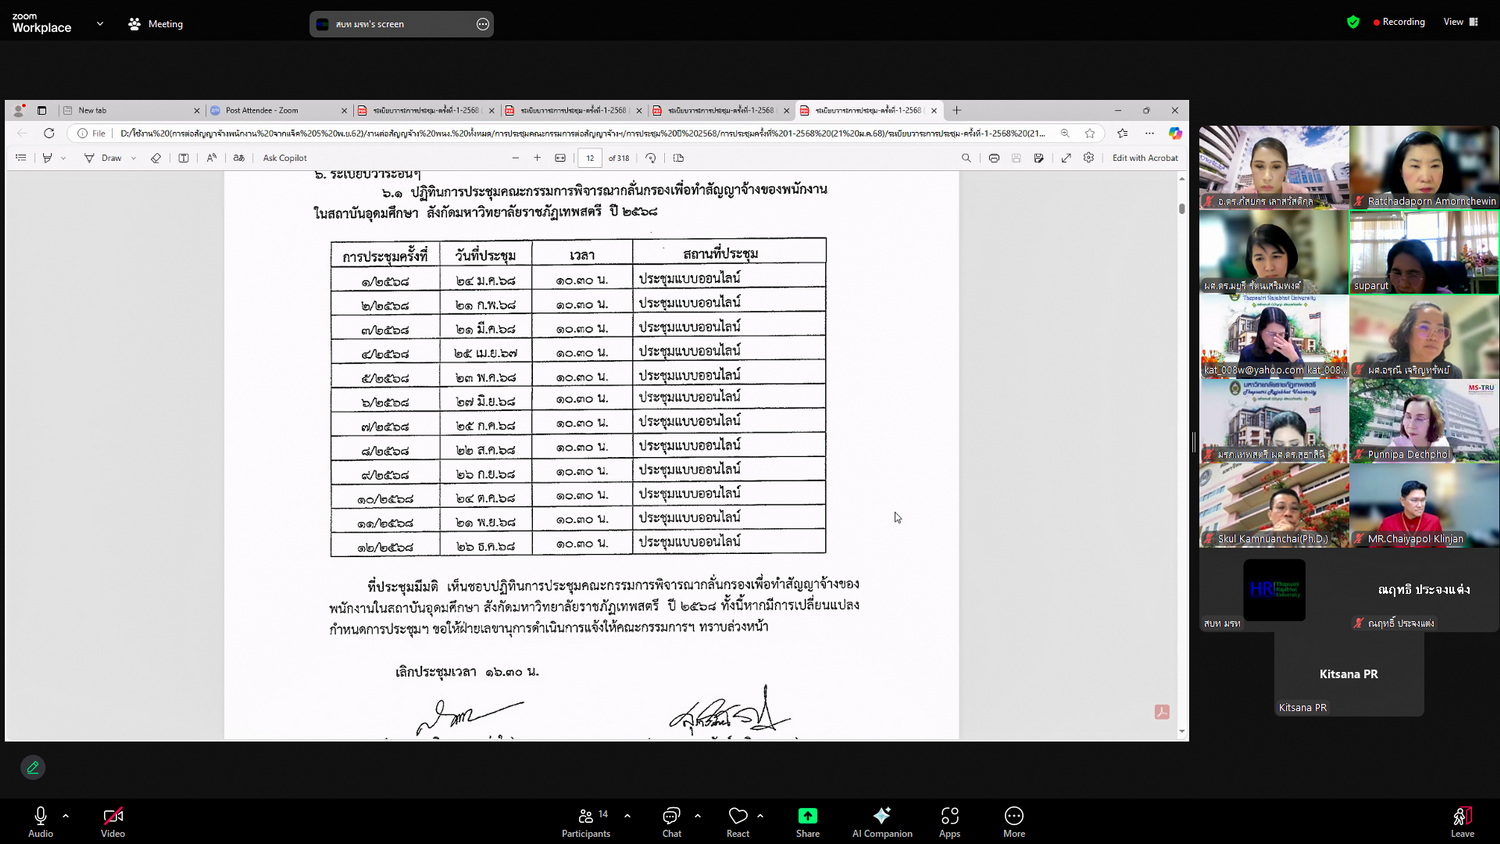The height and width of the screenshot is (844, 1500).
Task: Open the browser favorites list
Action: click(1123, 133)
